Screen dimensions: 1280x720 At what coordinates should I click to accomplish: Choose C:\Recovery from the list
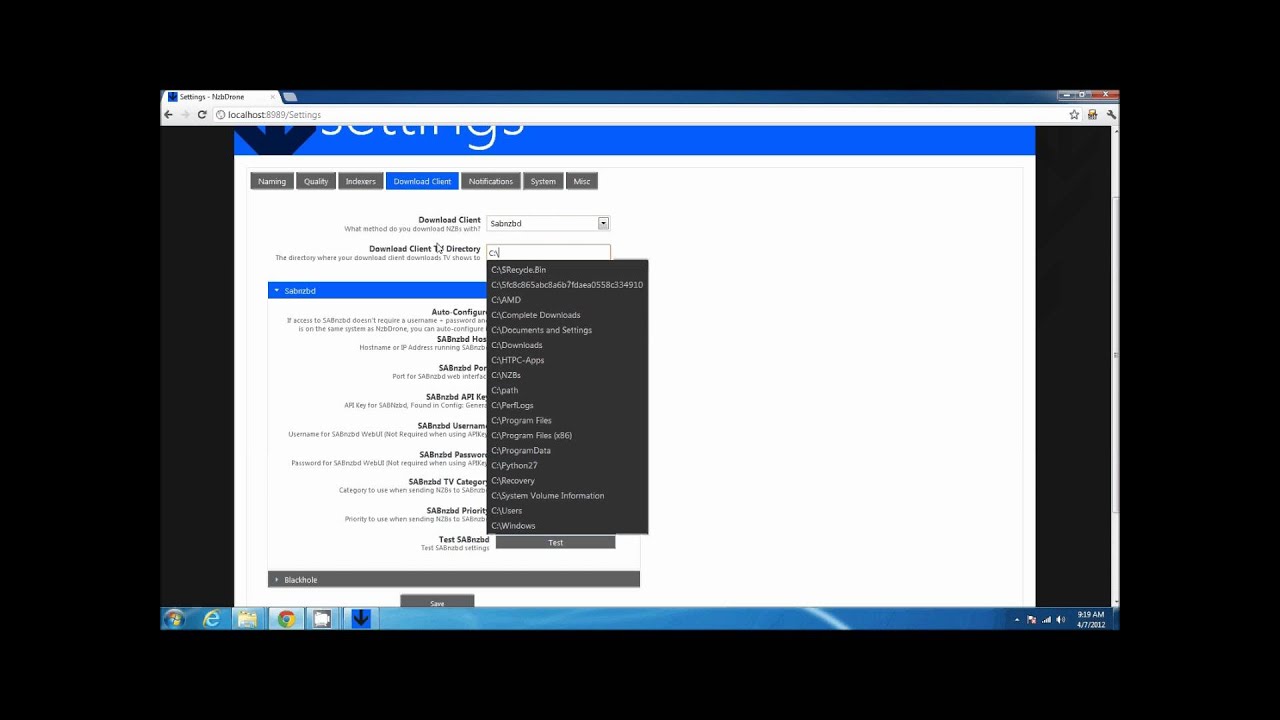[x=567, y=480]
